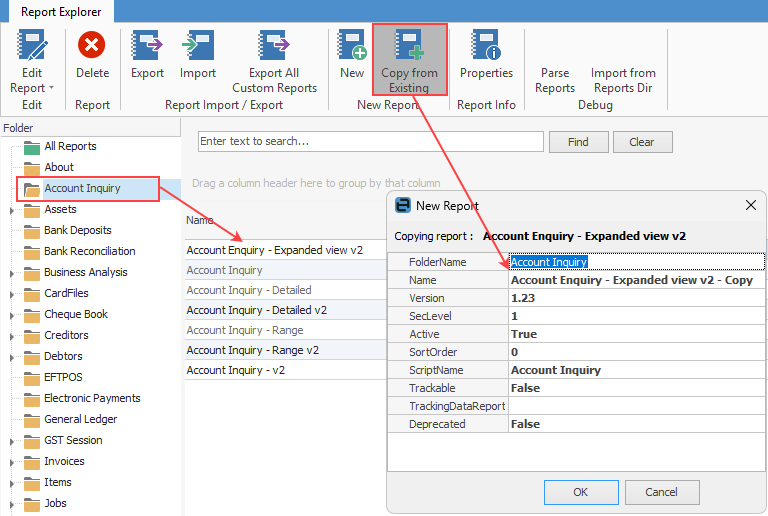Click the ScriptName value Account Inquiry
The width and height of the screenshot is (768, 516).
[x=637, y=370]
